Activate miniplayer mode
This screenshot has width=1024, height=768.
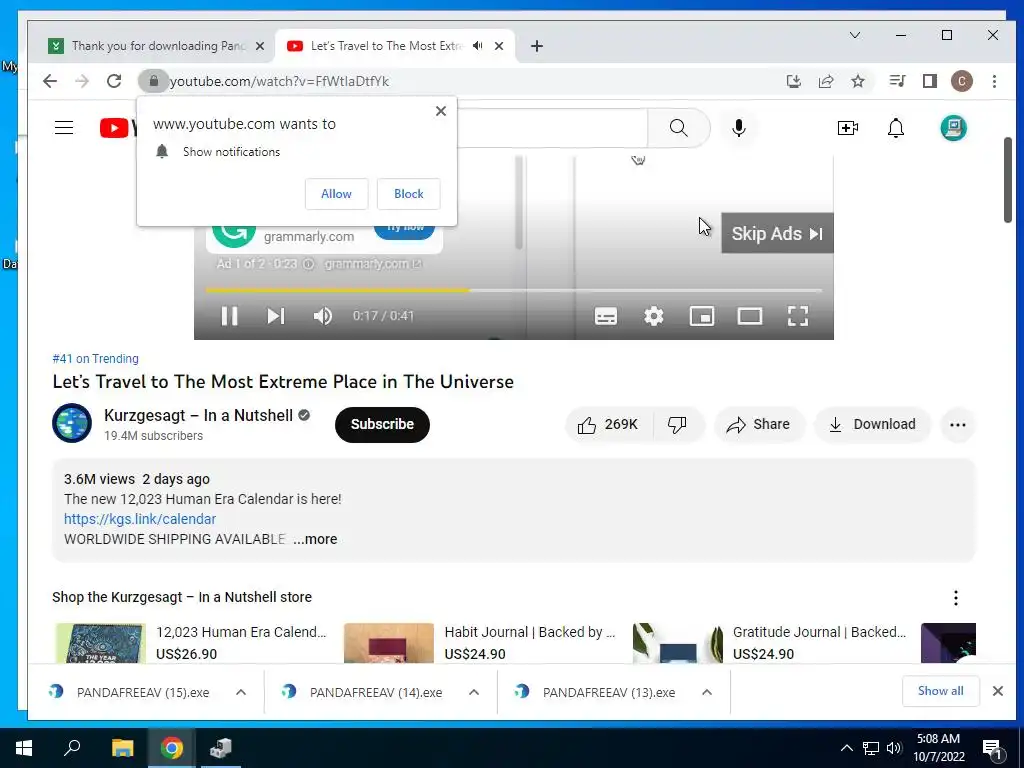pyautogui.click(x=702, y=316)
